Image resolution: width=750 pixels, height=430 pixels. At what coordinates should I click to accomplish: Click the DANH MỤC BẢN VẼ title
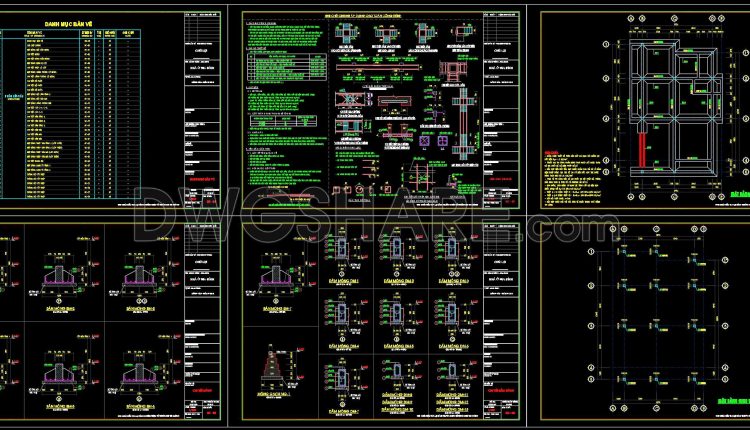tap(68, 24)
